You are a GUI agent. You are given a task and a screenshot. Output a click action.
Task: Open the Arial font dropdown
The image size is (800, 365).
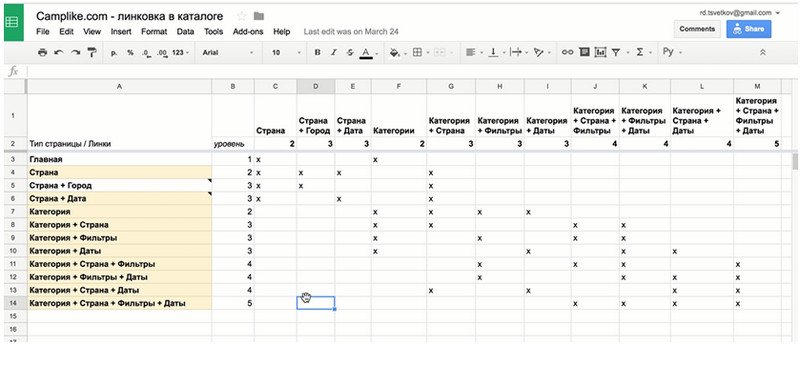click(228, 52)
